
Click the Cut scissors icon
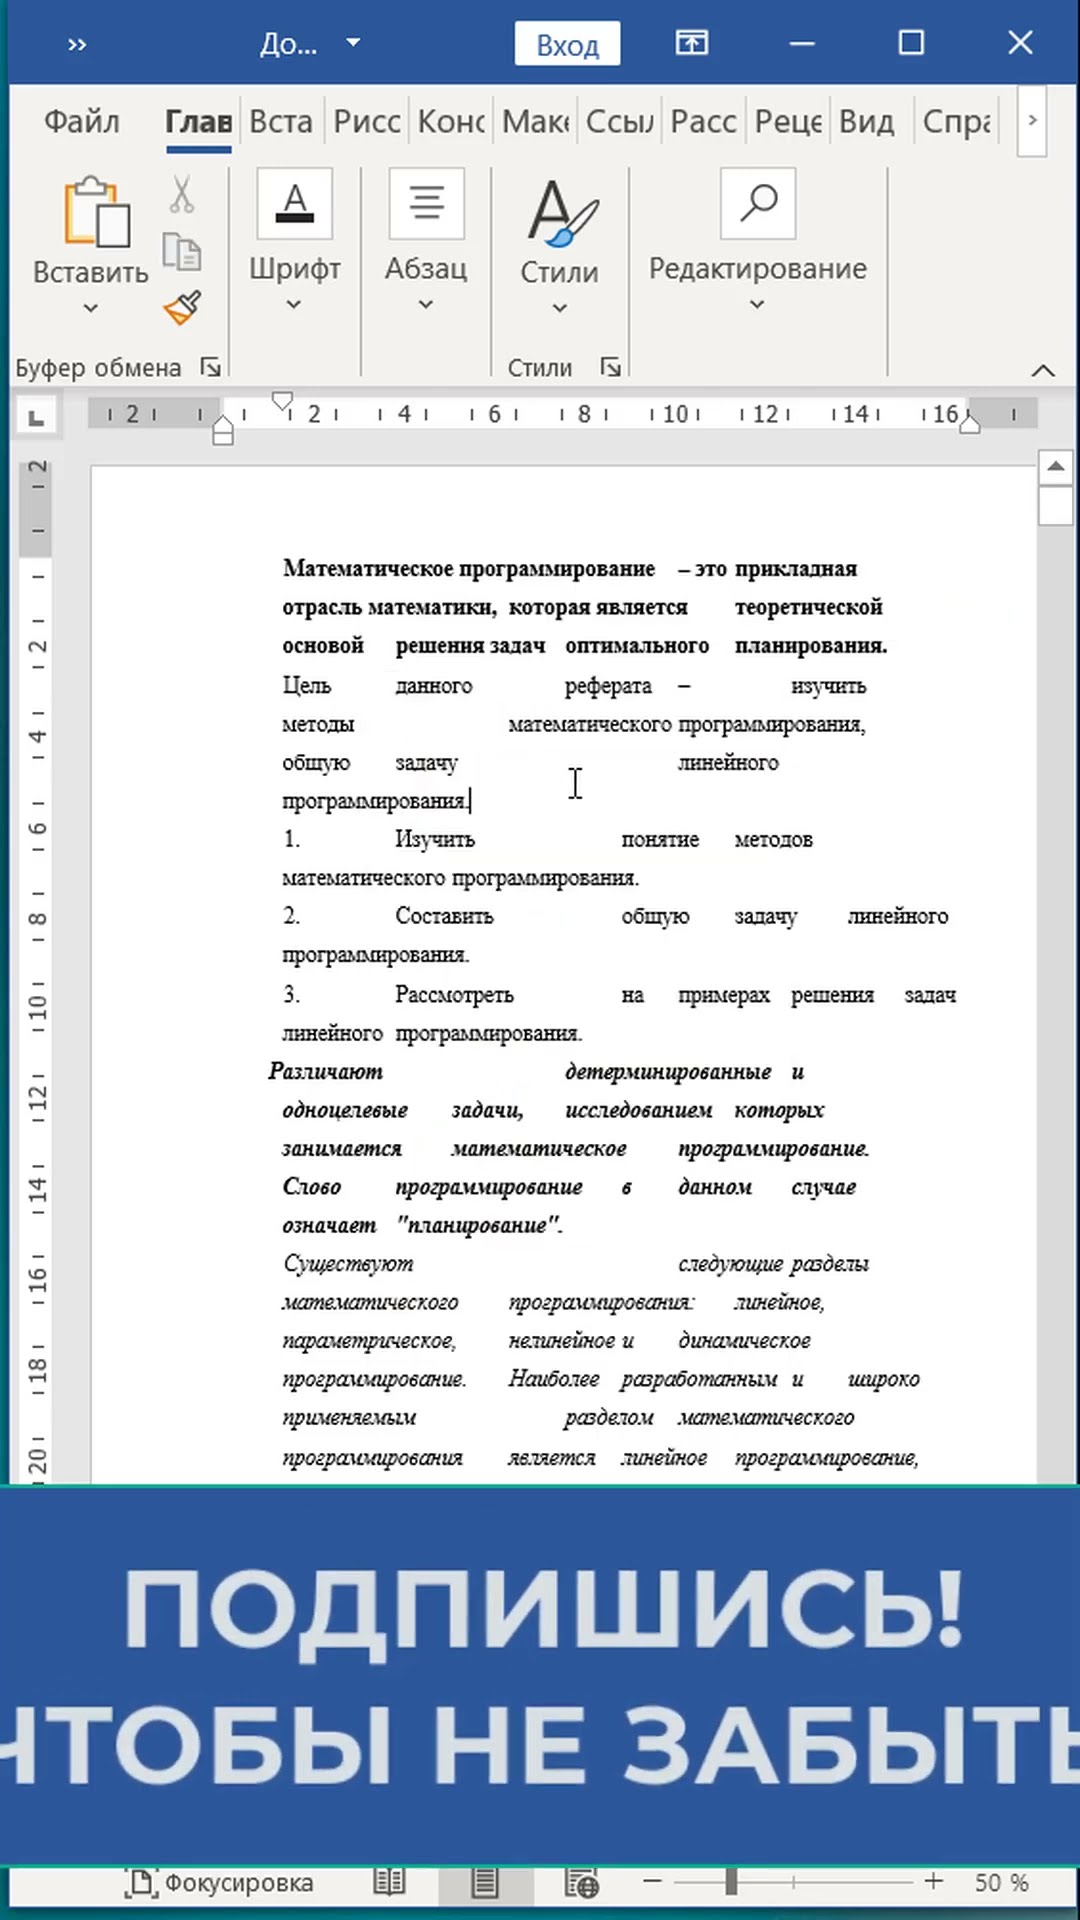point(182,194)
